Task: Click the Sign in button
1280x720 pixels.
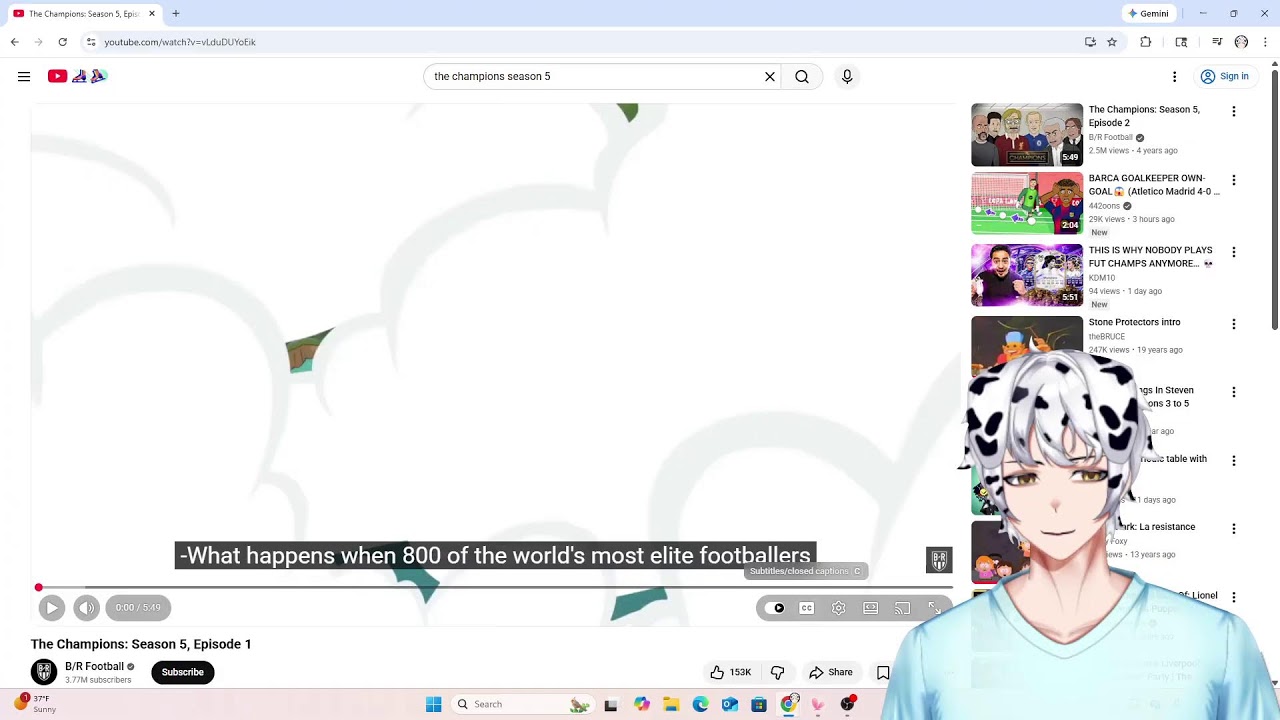Action: click(x=1225, y=76)
